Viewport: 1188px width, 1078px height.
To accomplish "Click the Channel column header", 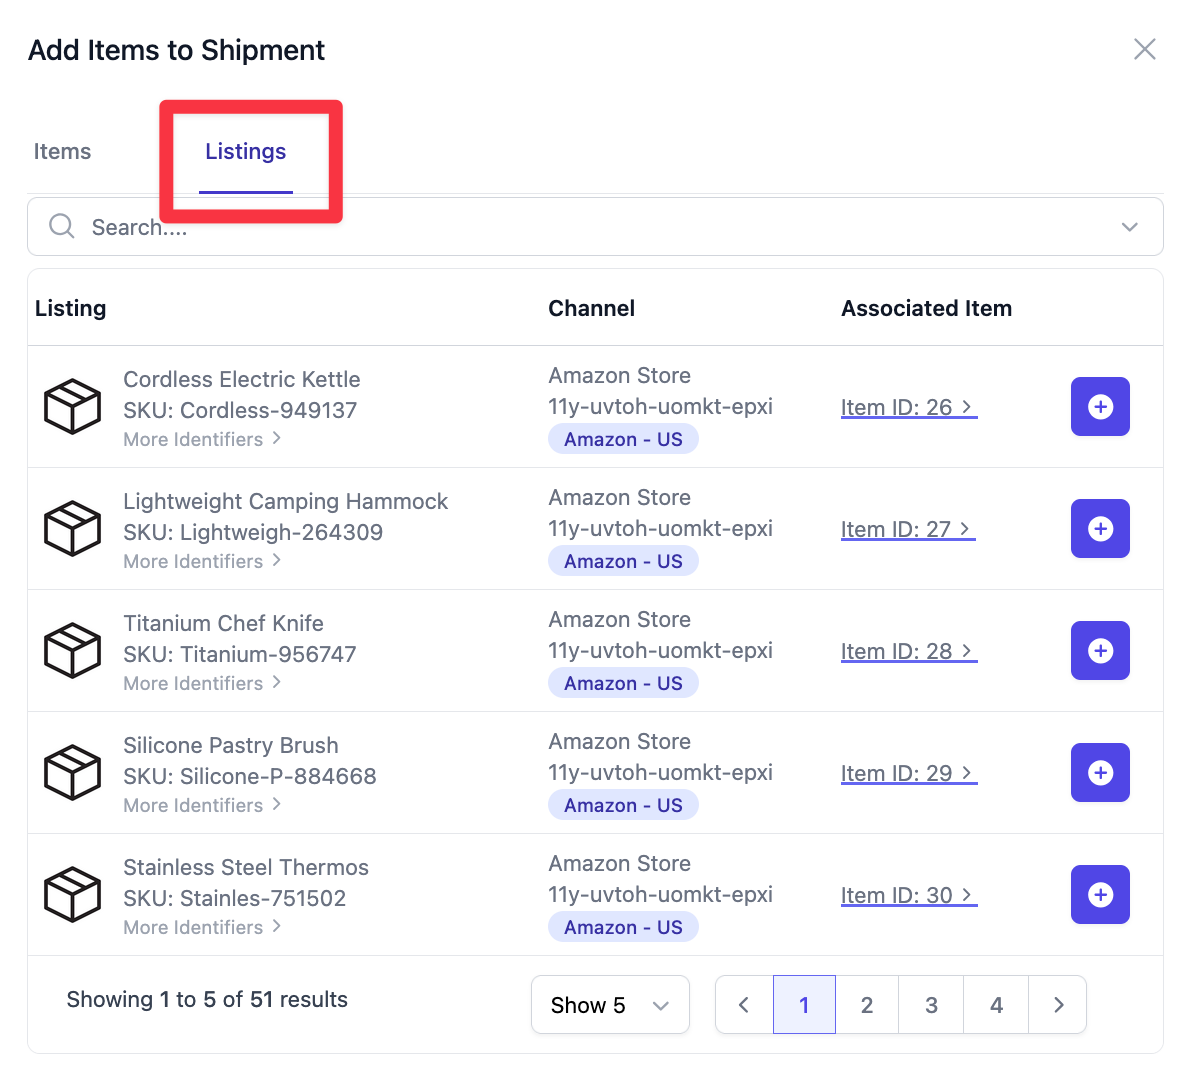I will pyautogui.click(x=592, y=308).
